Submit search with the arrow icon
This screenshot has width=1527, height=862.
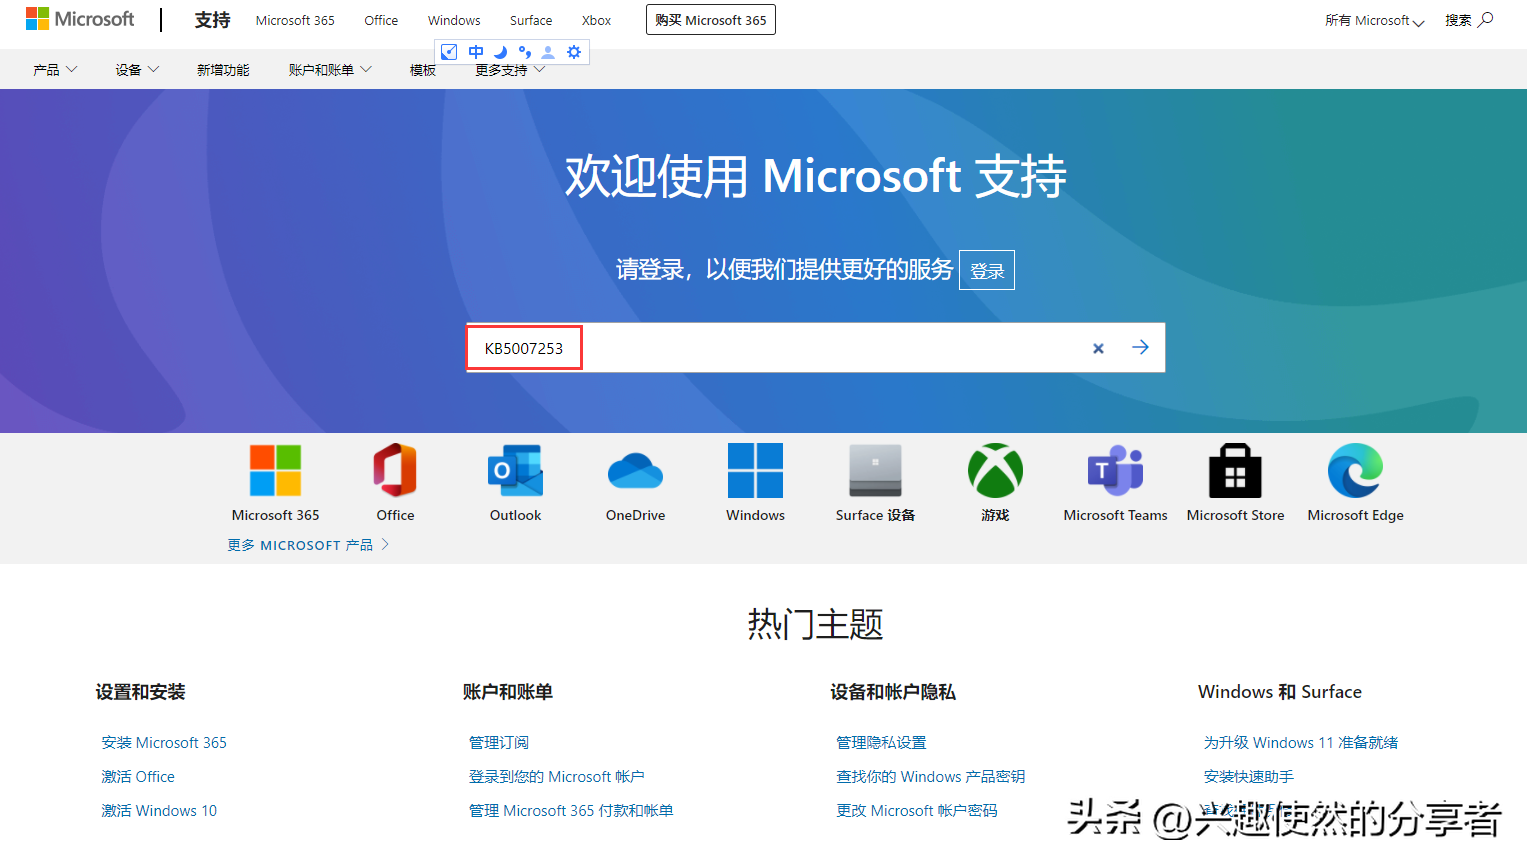point(1140,348)
